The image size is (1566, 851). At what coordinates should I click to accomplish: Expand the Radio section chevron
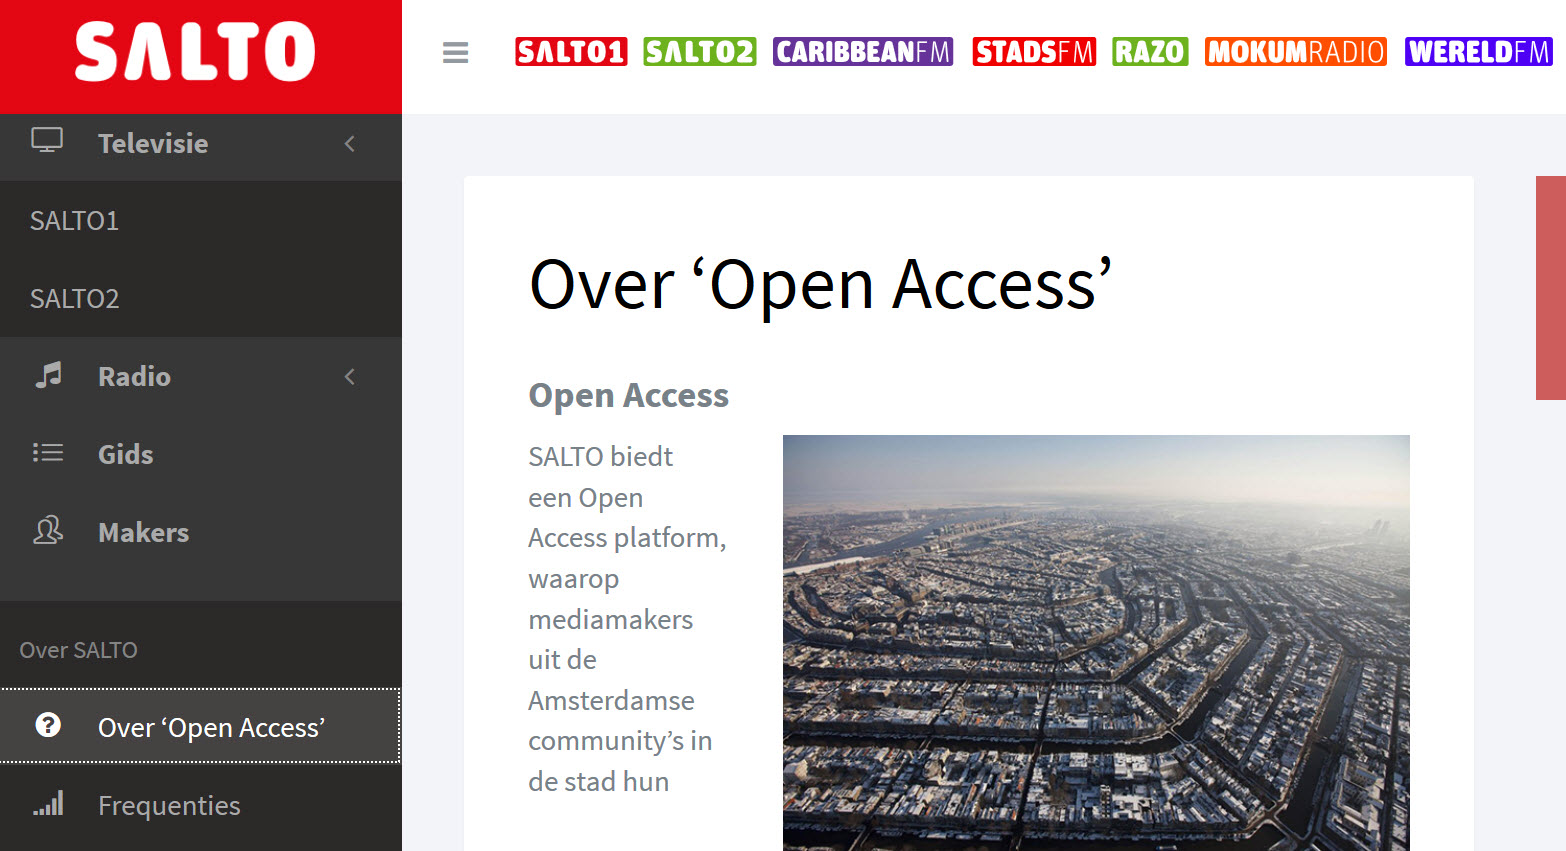pyautogui.click(x=350, y=377)
